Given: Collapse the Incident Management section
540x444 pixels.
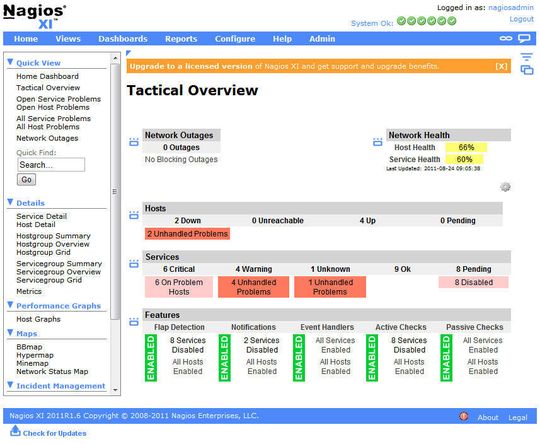Looking at the screenshot, I should (10, 385).
